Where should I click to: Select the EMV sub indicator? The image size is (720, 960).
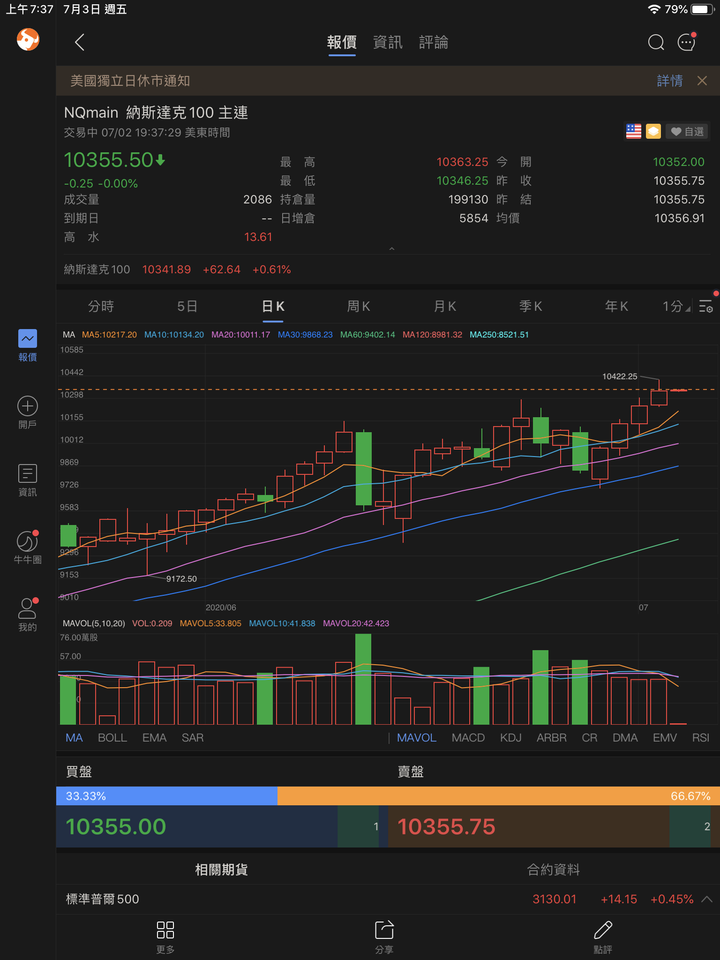click(x=665, y=738)
